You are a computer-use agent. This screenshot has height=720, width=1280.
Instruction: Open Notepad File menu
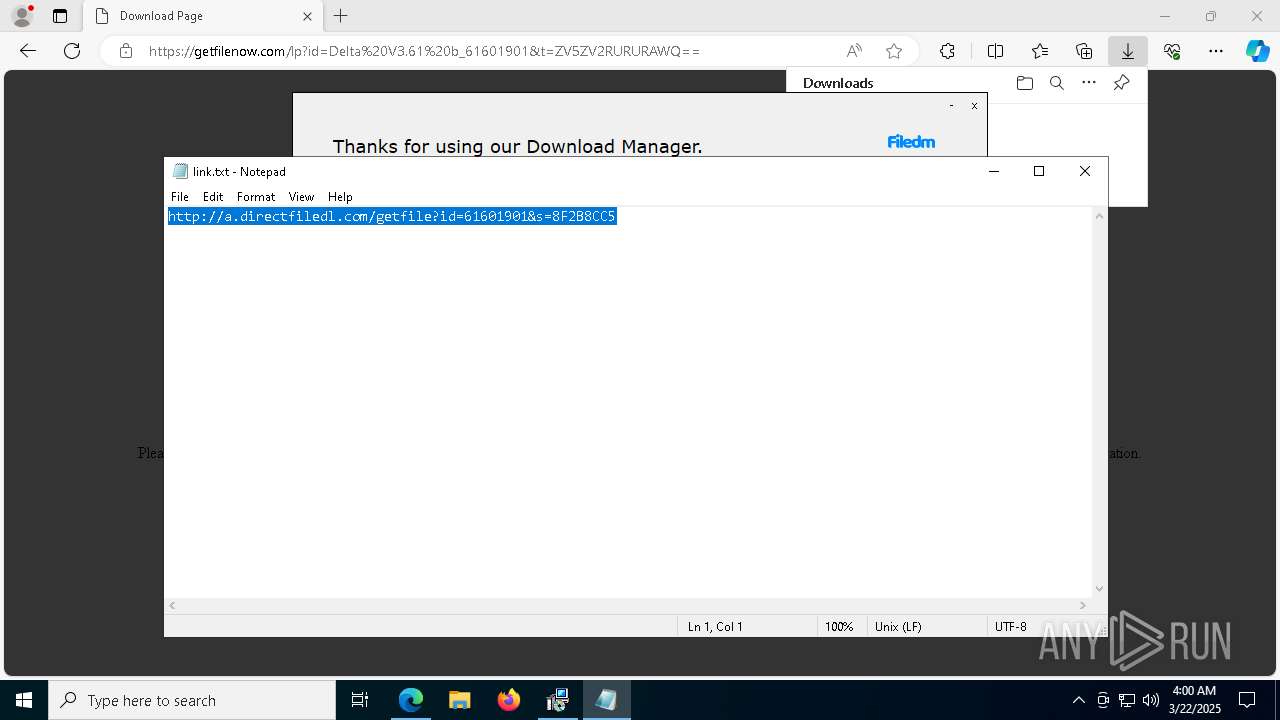(180, 197)
